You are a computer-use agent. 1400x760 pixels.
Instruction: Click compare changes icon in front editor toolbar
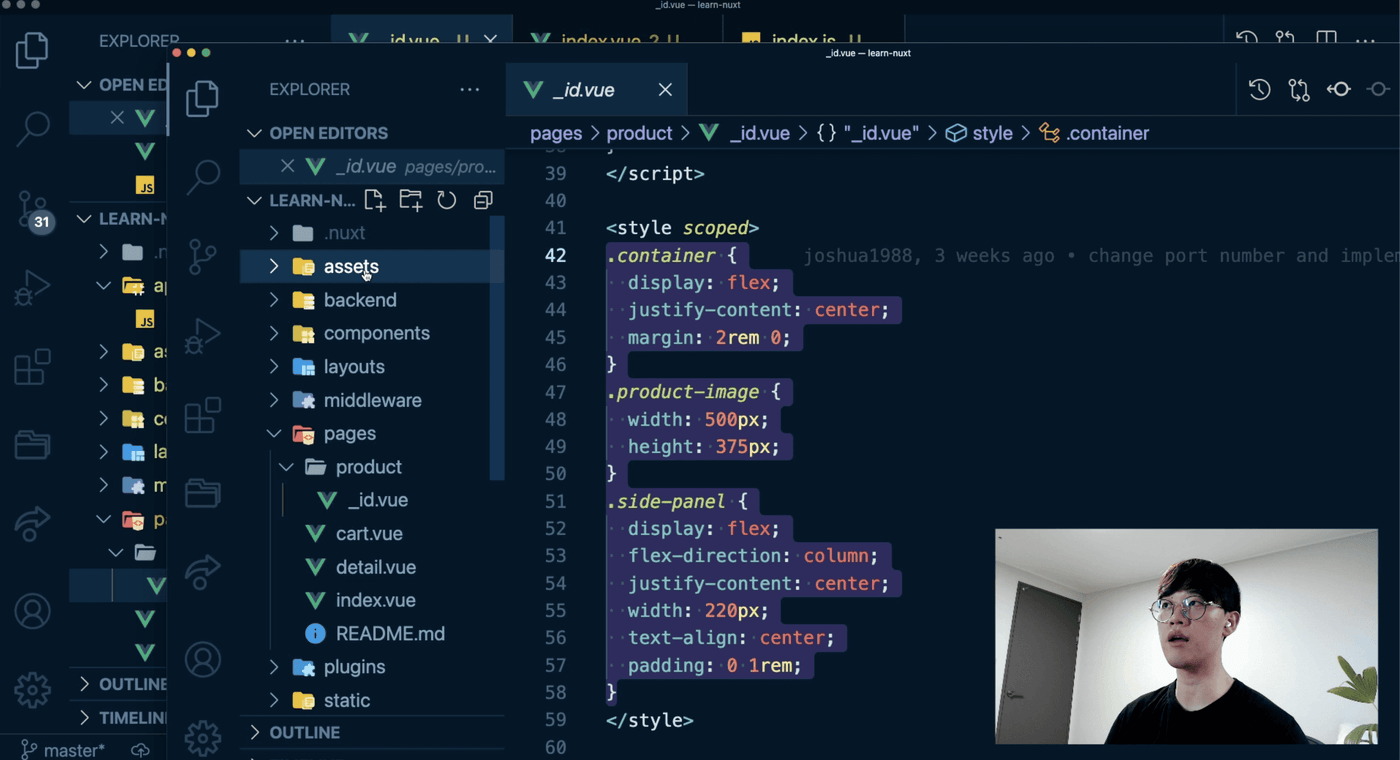pos(1299,90)
